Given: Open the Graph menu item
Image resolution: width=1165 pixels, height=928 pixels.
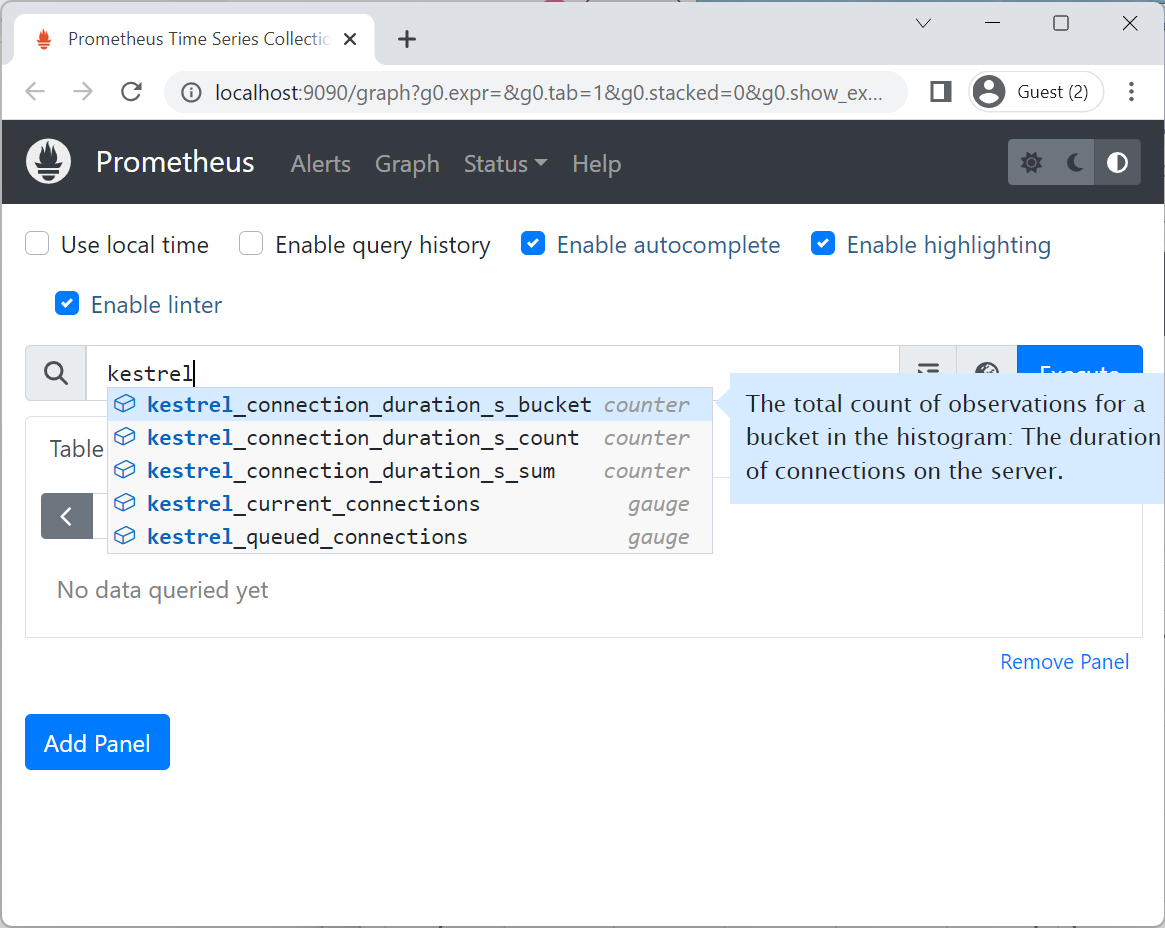Looking at the screenshot, I should pos(406,164).
